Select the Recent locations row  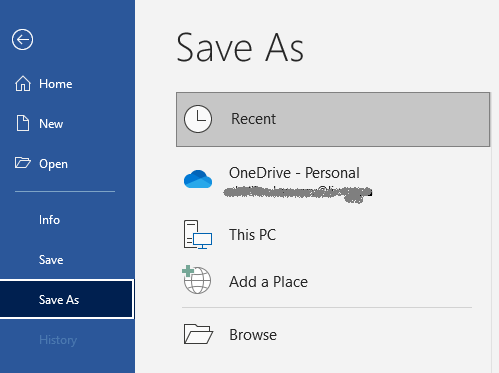(x=333, y=119)
